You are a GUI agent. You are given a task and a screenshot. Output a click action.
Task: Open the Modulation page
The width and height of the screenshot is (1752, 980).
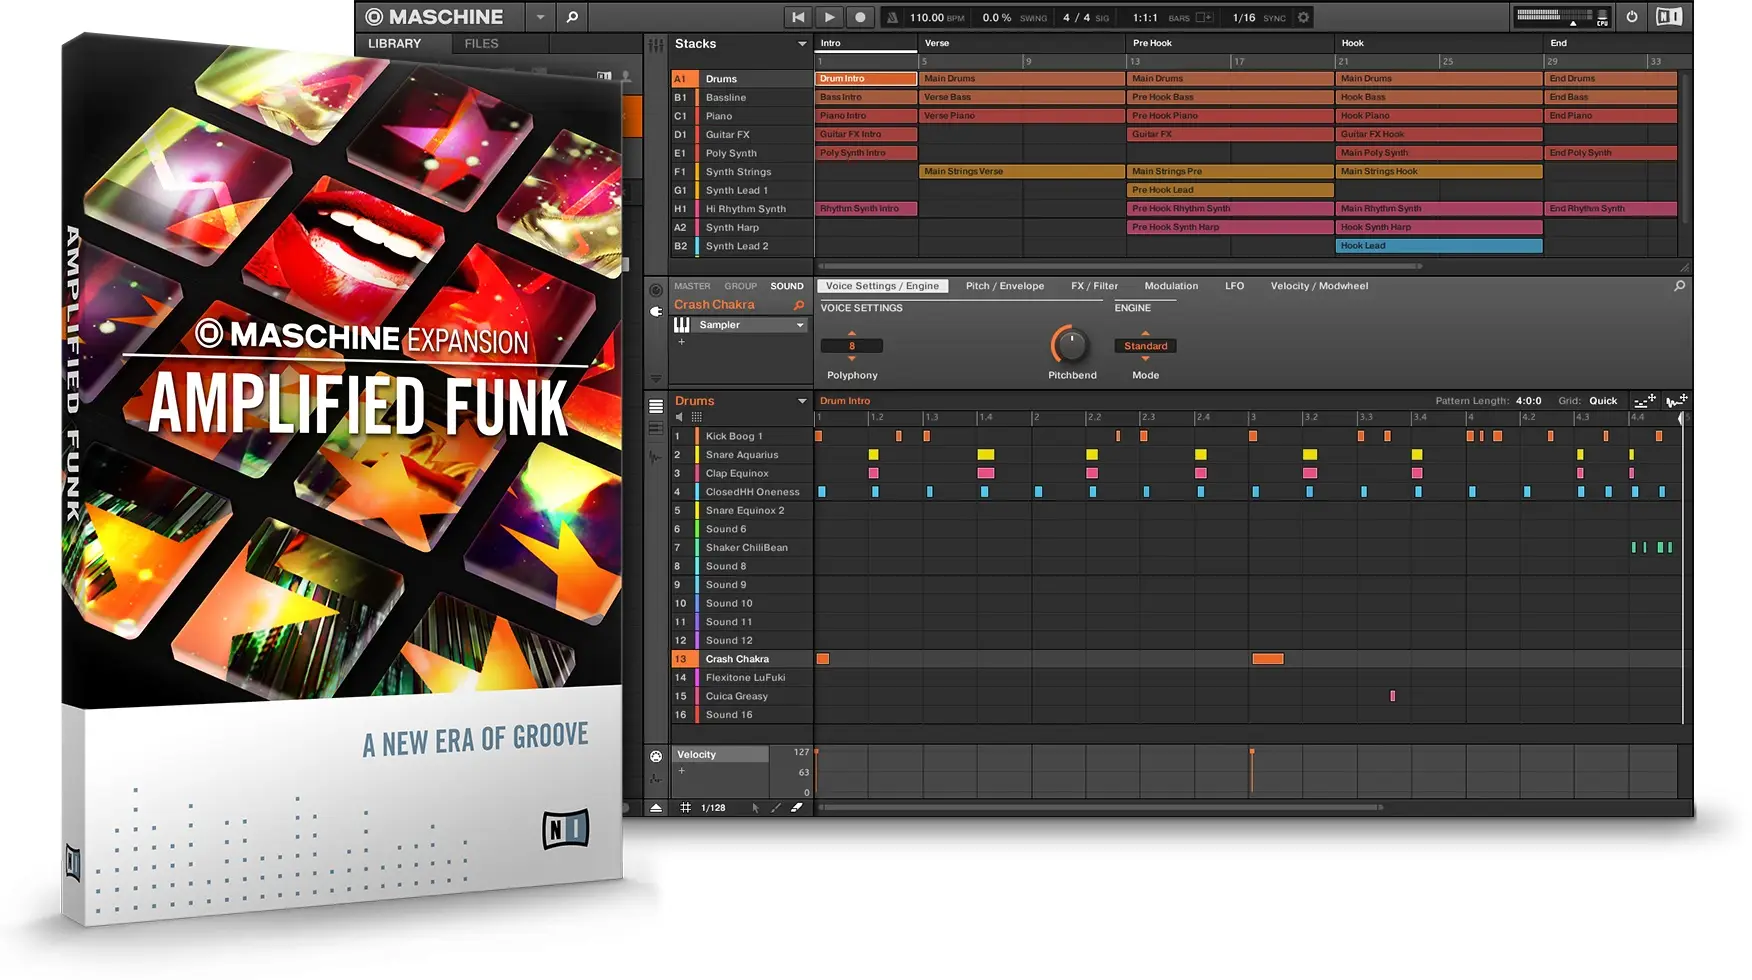pos(1171,286)
